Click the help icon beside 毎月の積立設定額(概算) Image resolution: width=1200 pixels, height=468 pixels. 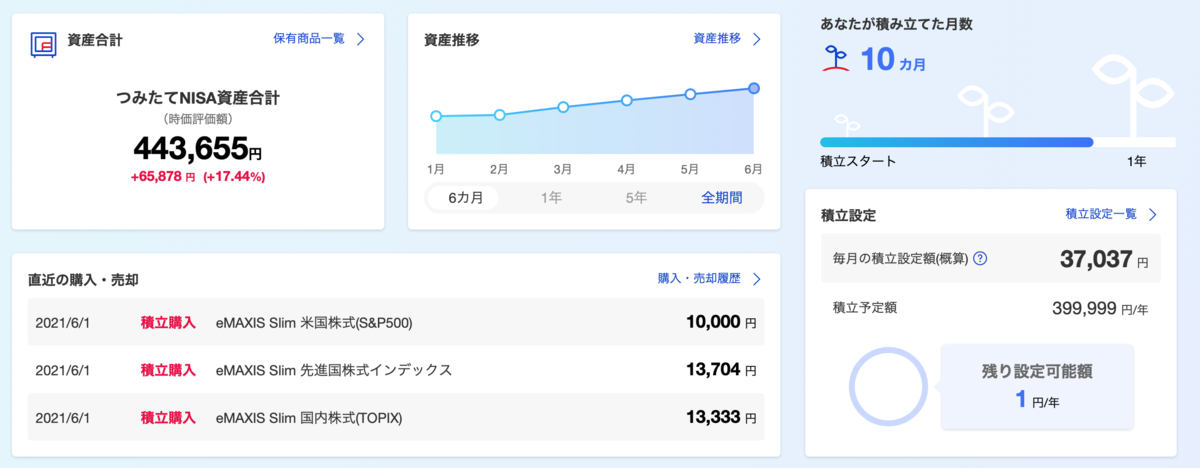pyautogui.click(x=980, y=259)
